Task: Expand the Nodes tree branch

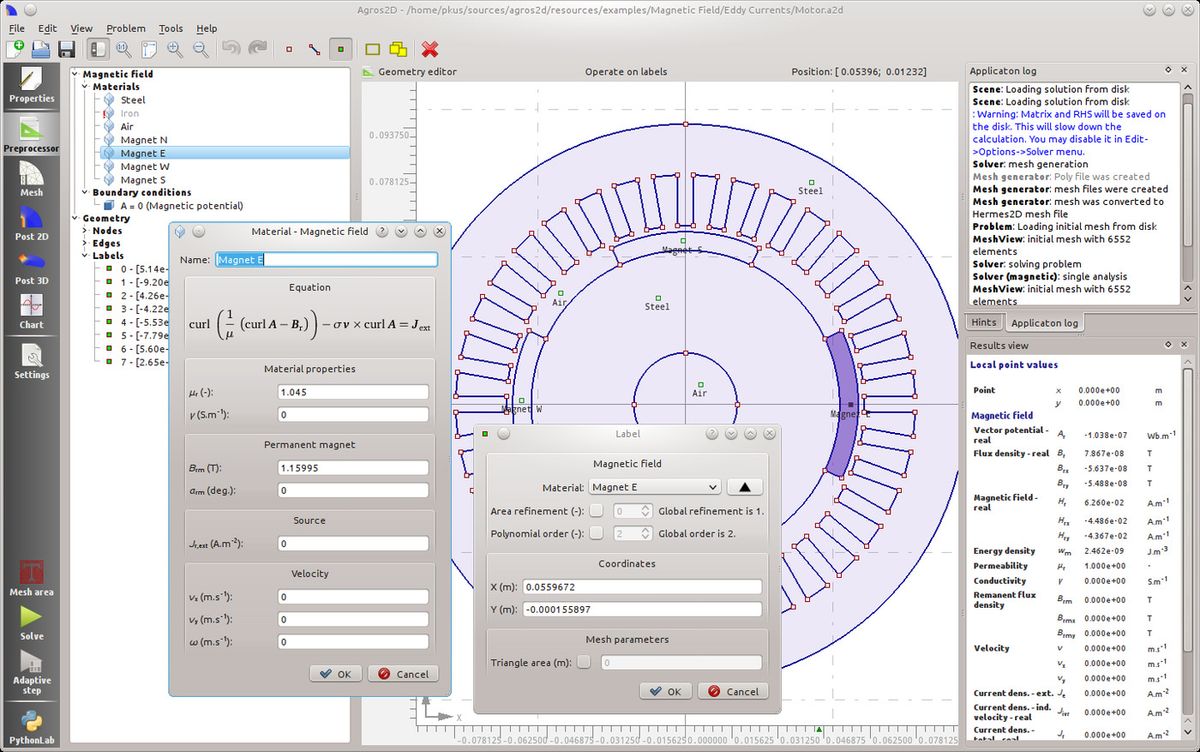Action: 85,231
